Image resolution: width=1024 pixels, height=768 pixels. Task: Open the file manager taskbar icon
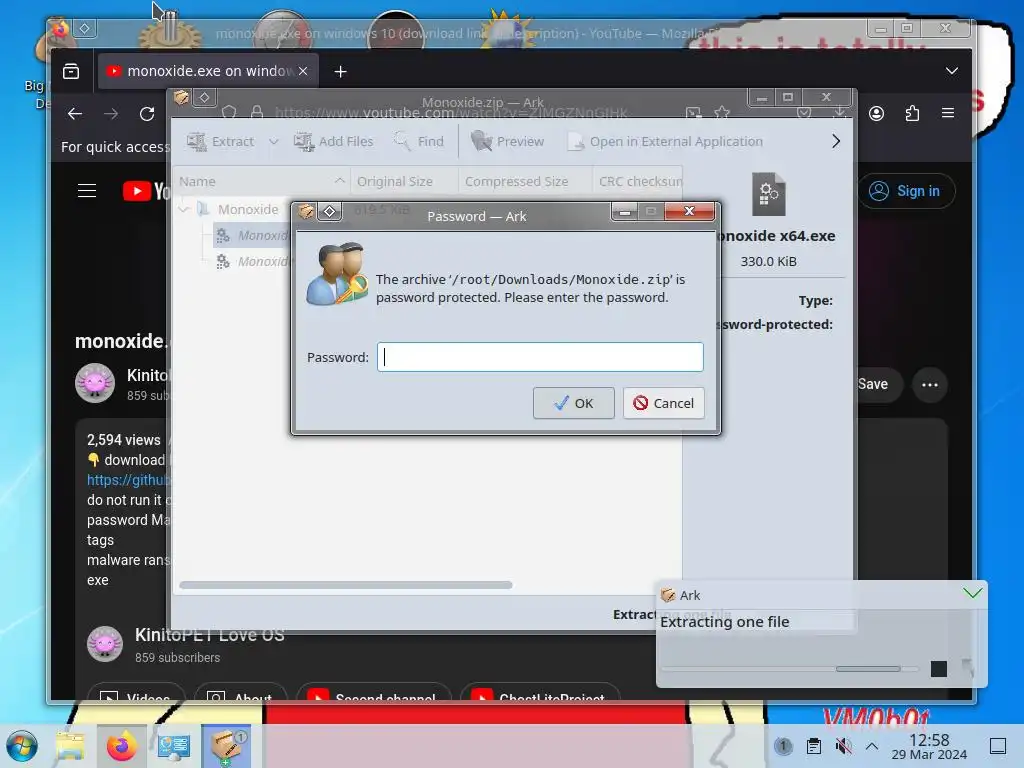[x=70, y=746]
